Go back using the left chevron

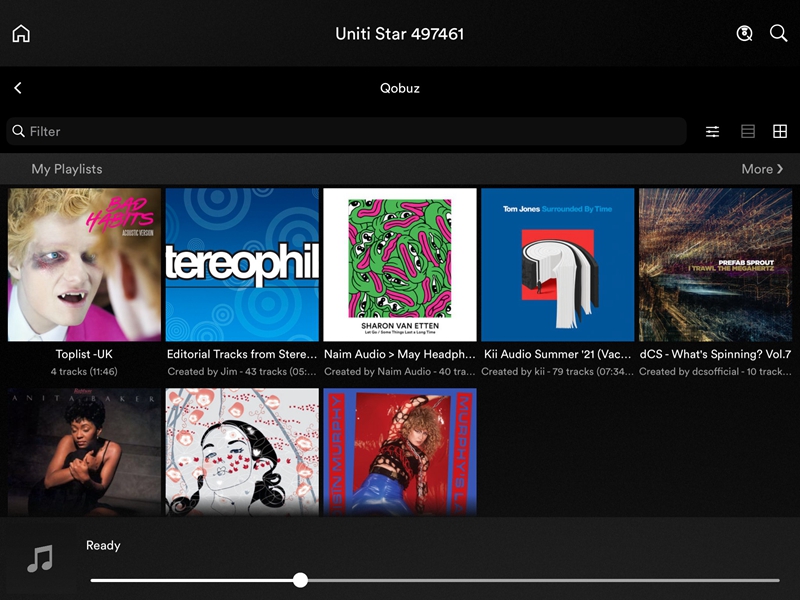point(18,88)
